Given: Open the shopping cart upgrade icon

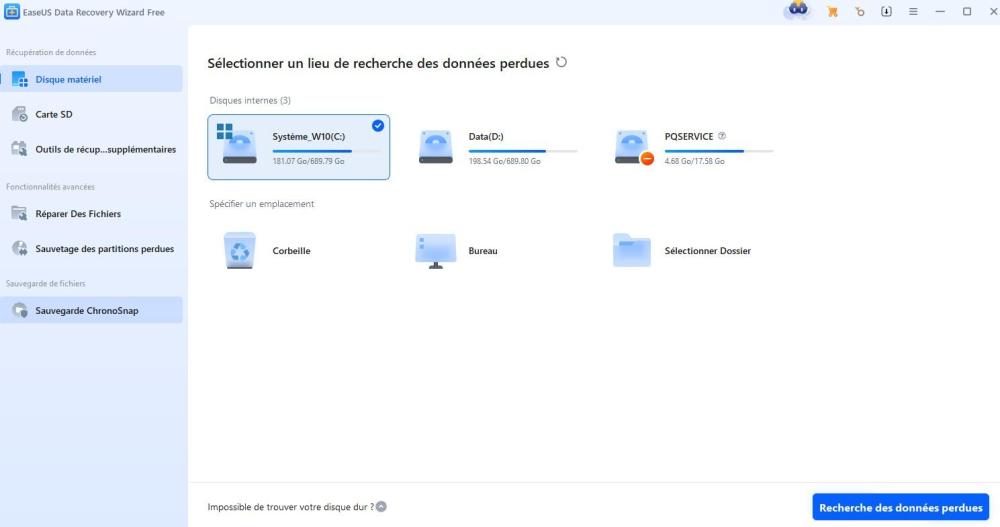Looking at the screenshot, I should coord(832,11).
